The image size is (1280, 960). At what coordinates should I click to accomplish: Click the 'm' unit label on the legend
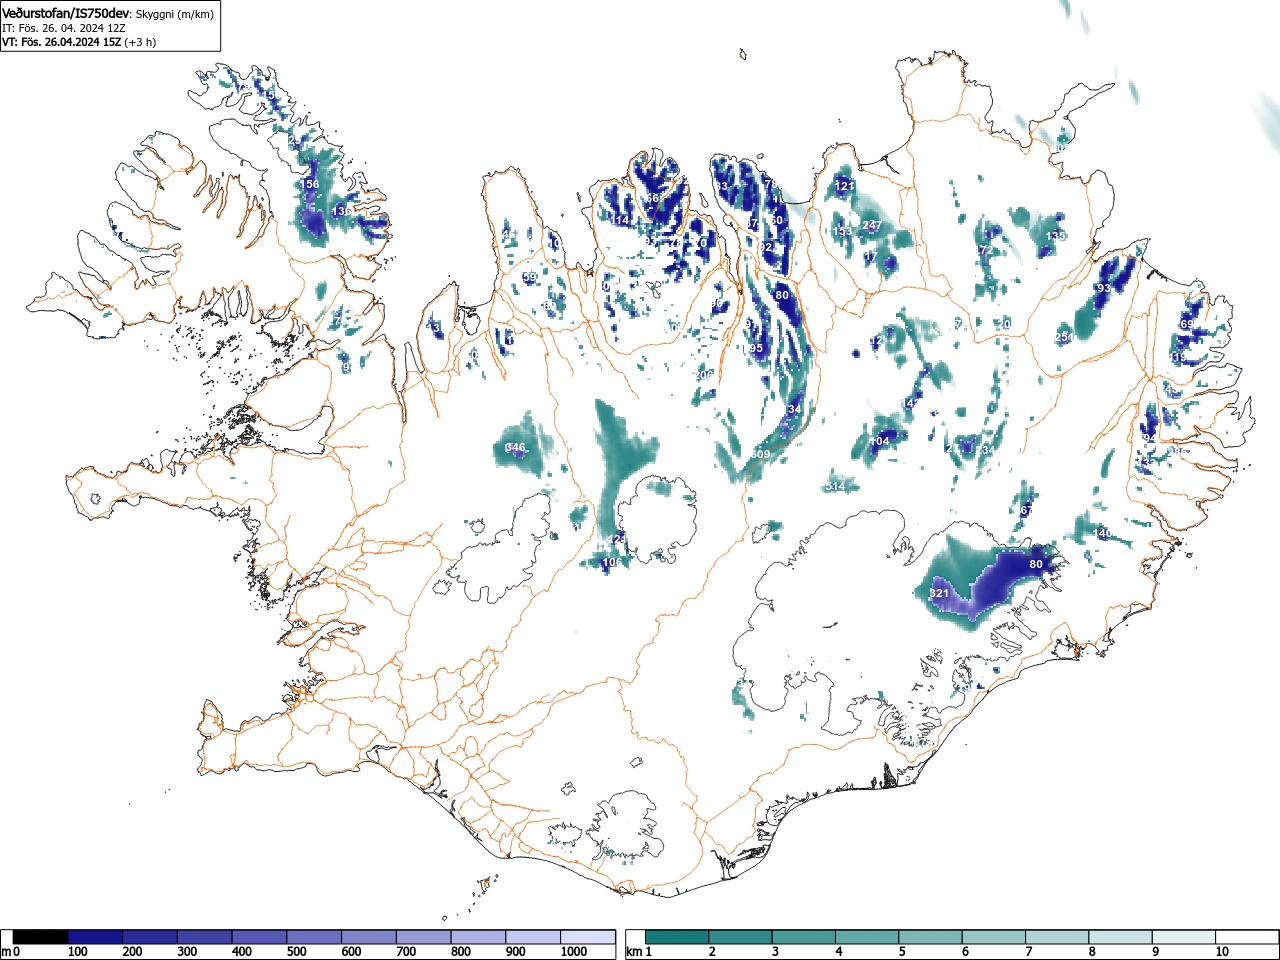point(6,952)
